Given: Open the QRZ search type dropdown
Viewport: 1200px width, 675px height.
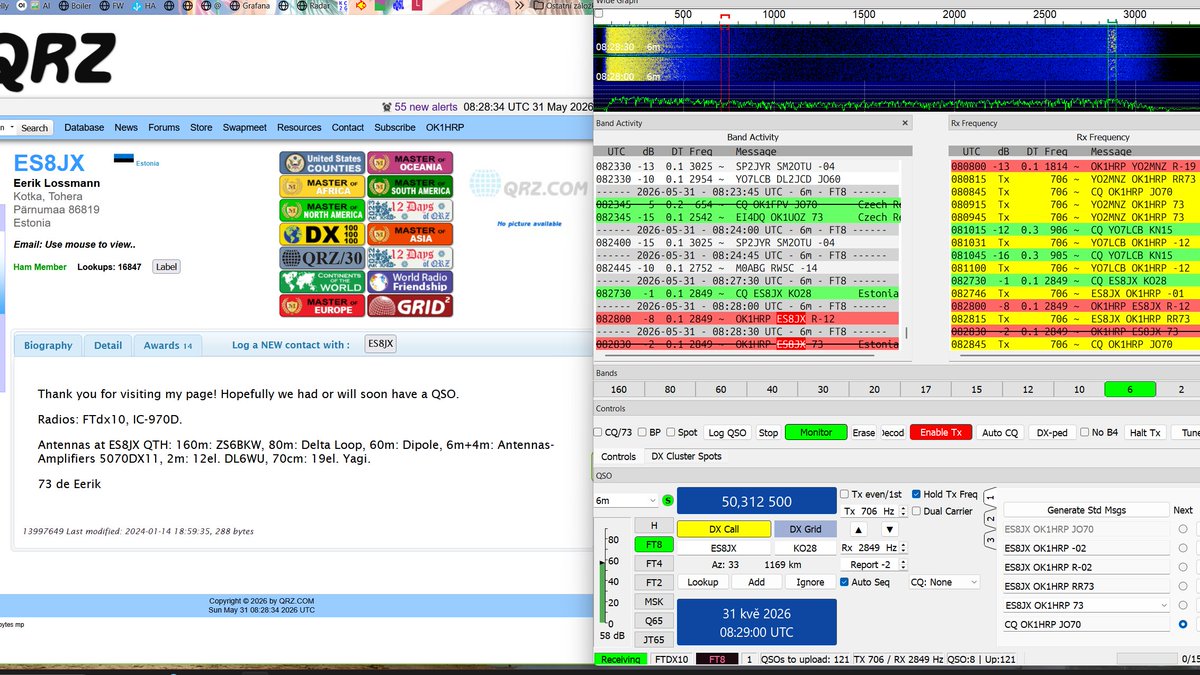Looking at the screenshot, I should click(x=9, y=128).
